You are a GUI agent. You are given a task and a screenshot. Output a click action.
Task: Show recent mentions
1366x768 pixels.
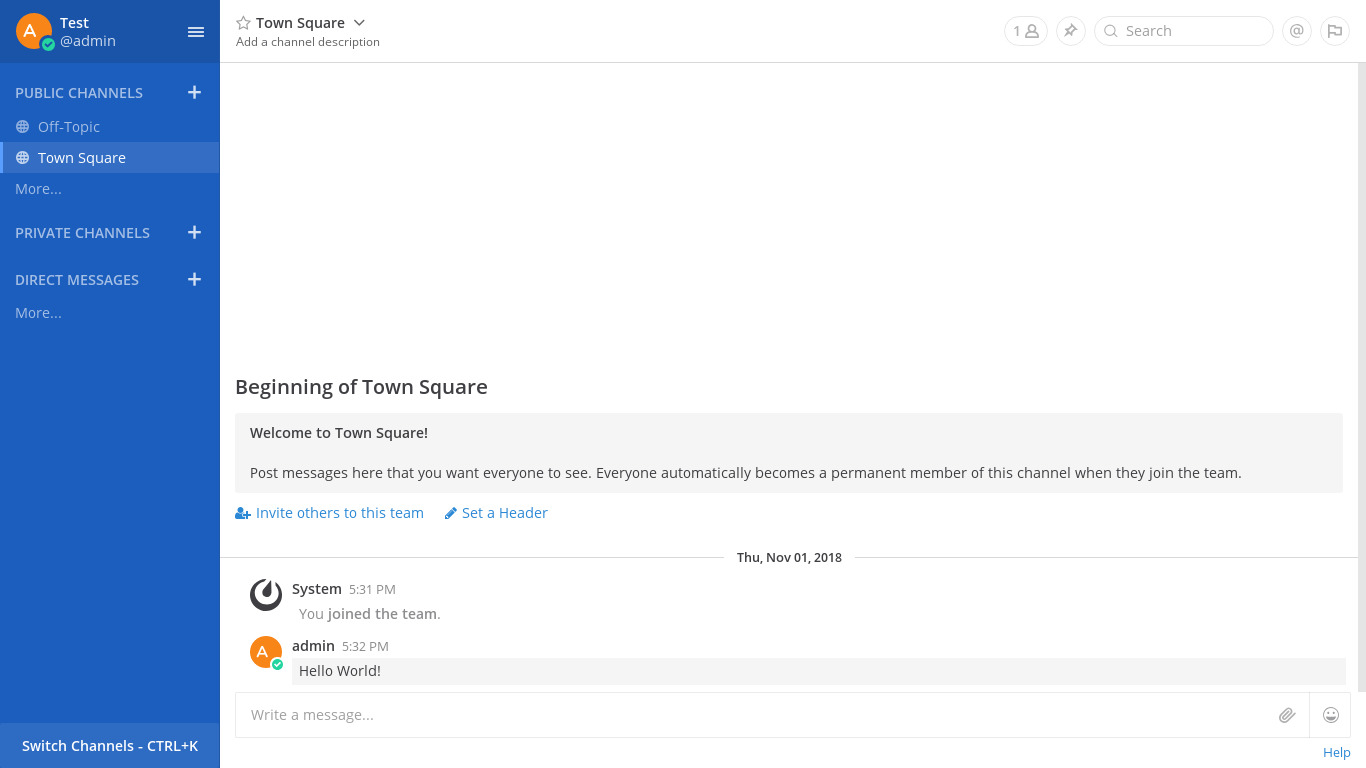click(x=1296, y=31)
